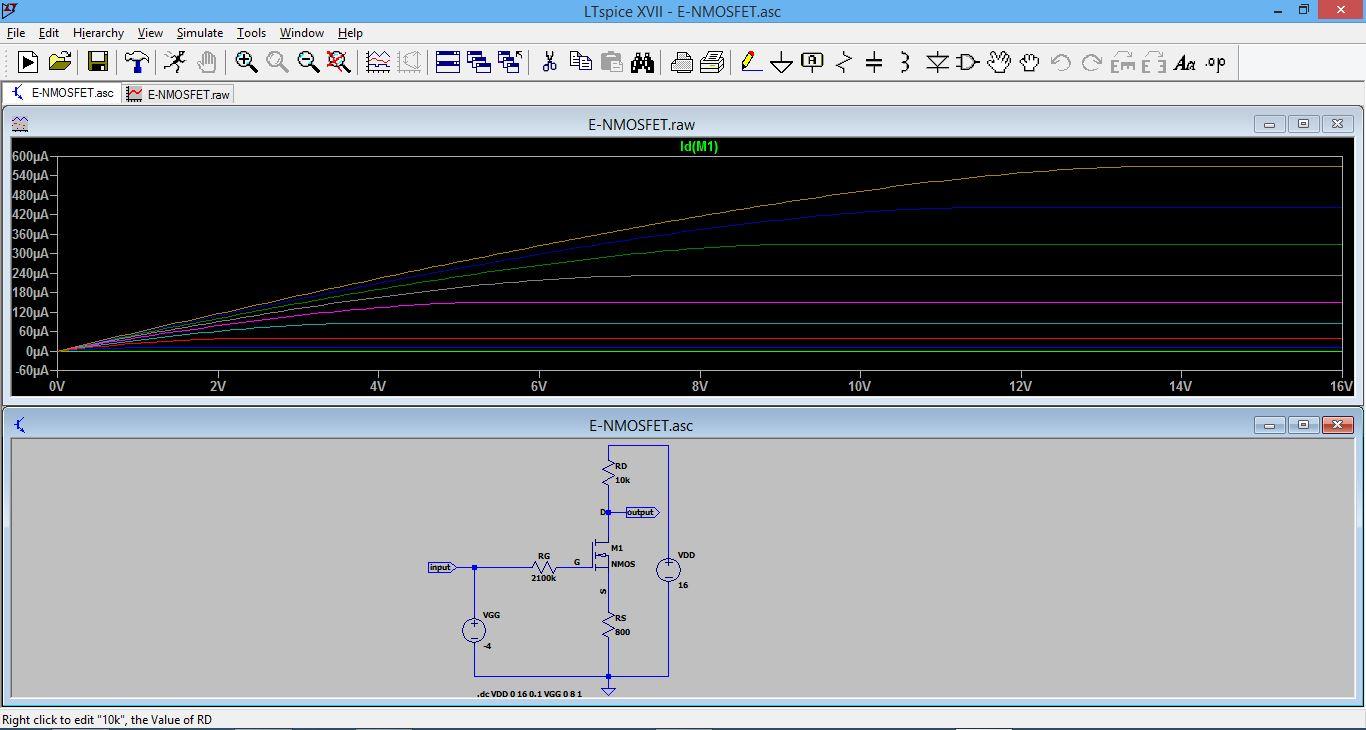Image resolution: width=1366 pixels, height=730 pixels.
Task: Place a capacitor on the schematic
Action: pos(872,62)
